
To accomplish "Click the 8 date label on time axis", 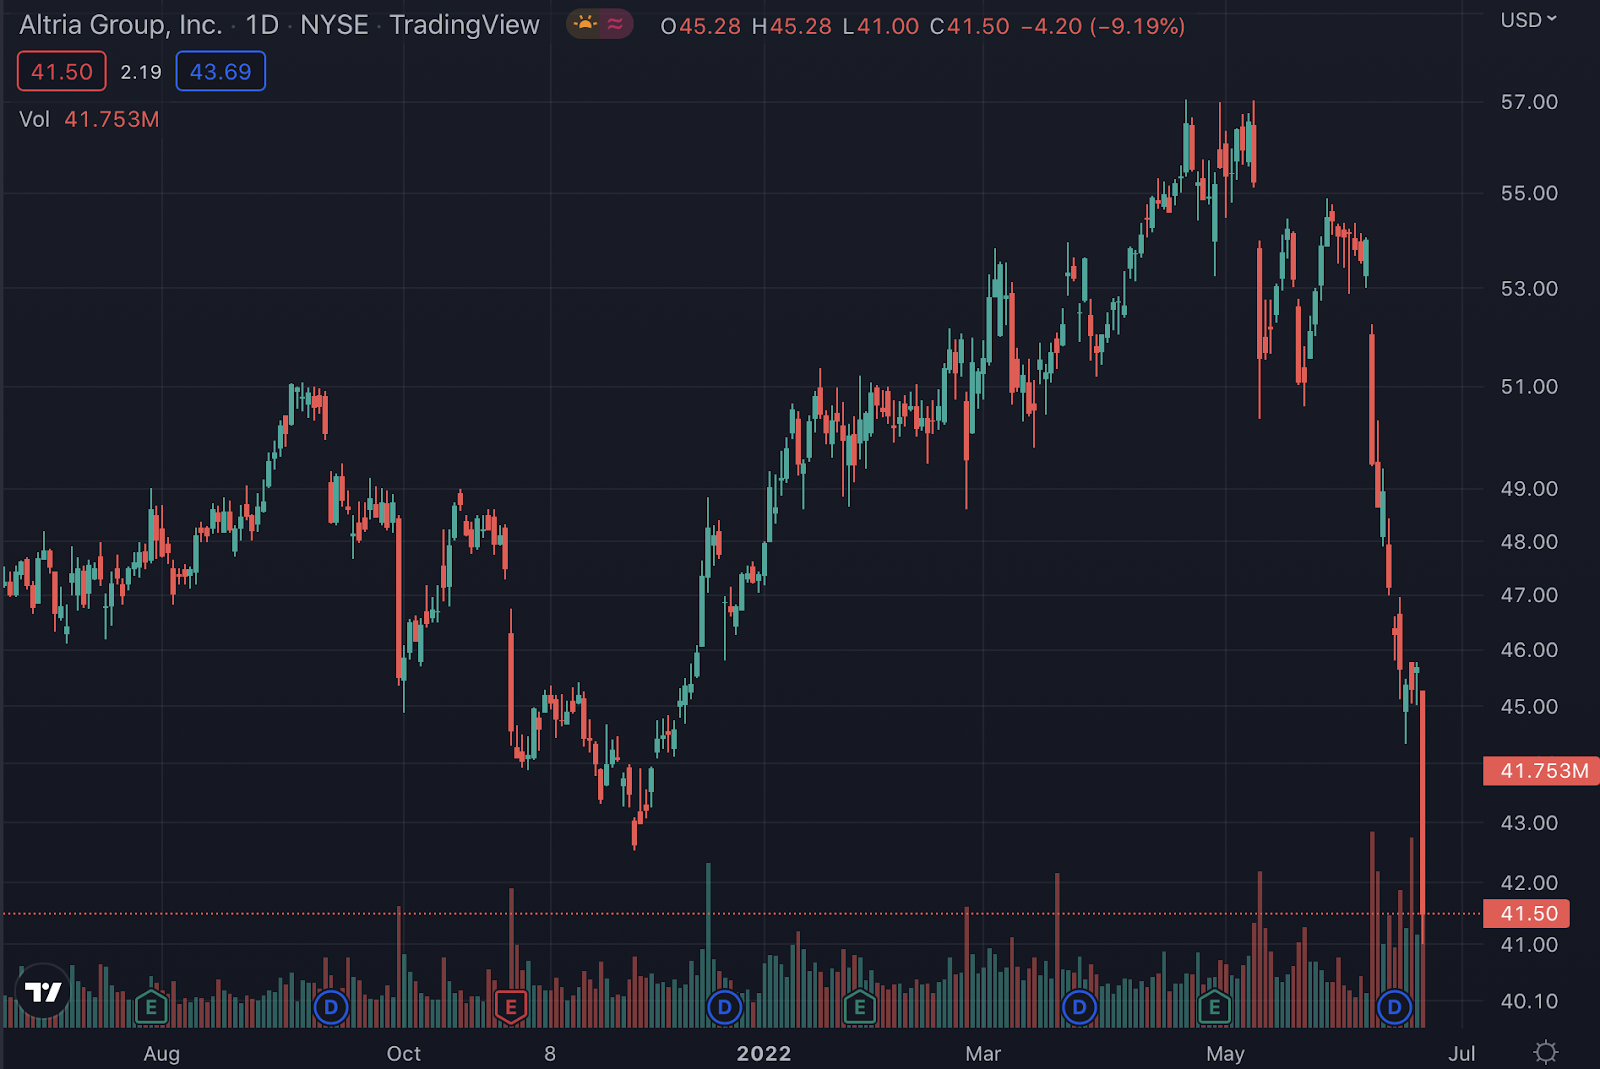I will 550,1053.
